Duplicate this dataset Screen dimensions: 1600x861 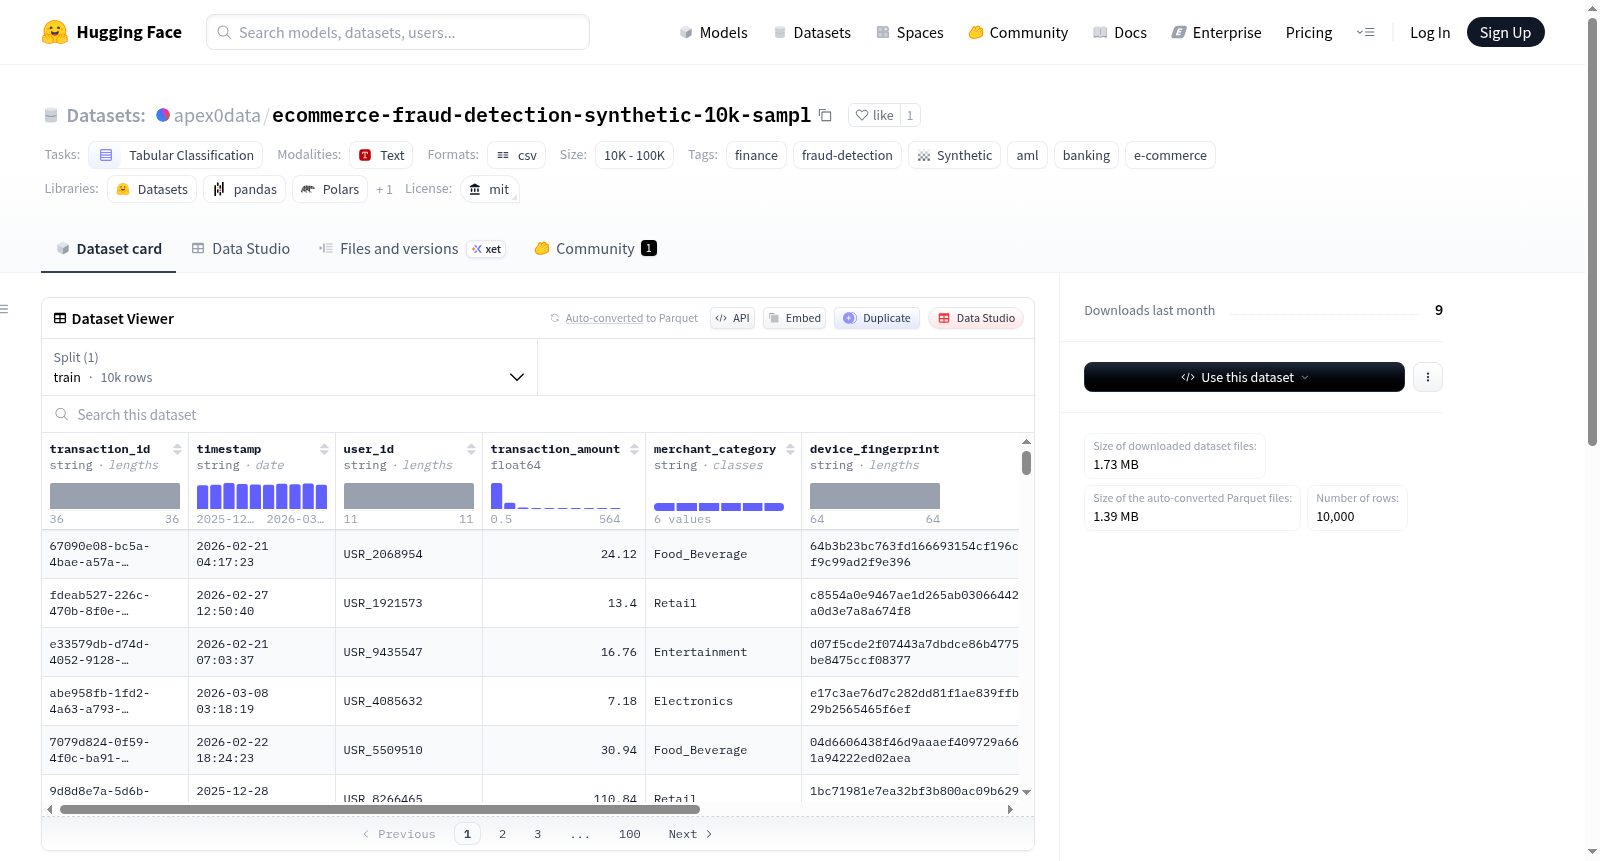(x=877, y=318)
